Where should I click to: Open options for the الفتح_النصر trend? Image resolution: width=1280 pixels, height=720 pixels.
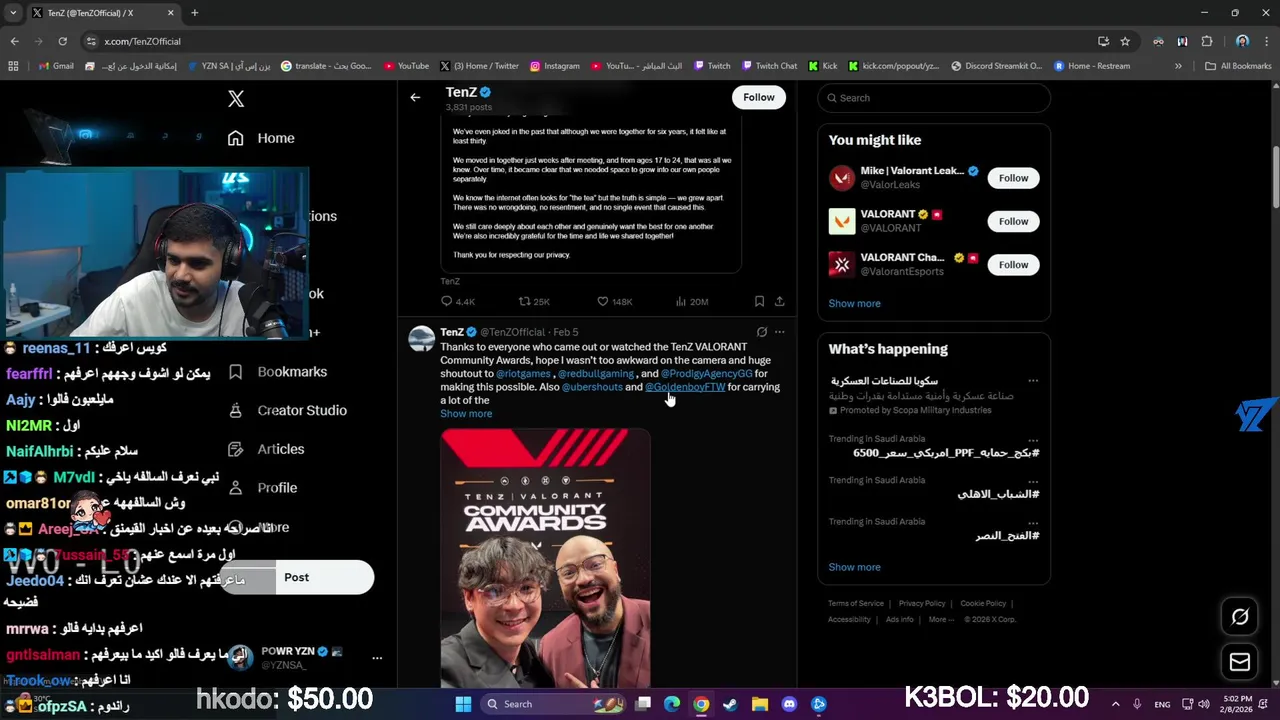click(x=1033, y=522)
